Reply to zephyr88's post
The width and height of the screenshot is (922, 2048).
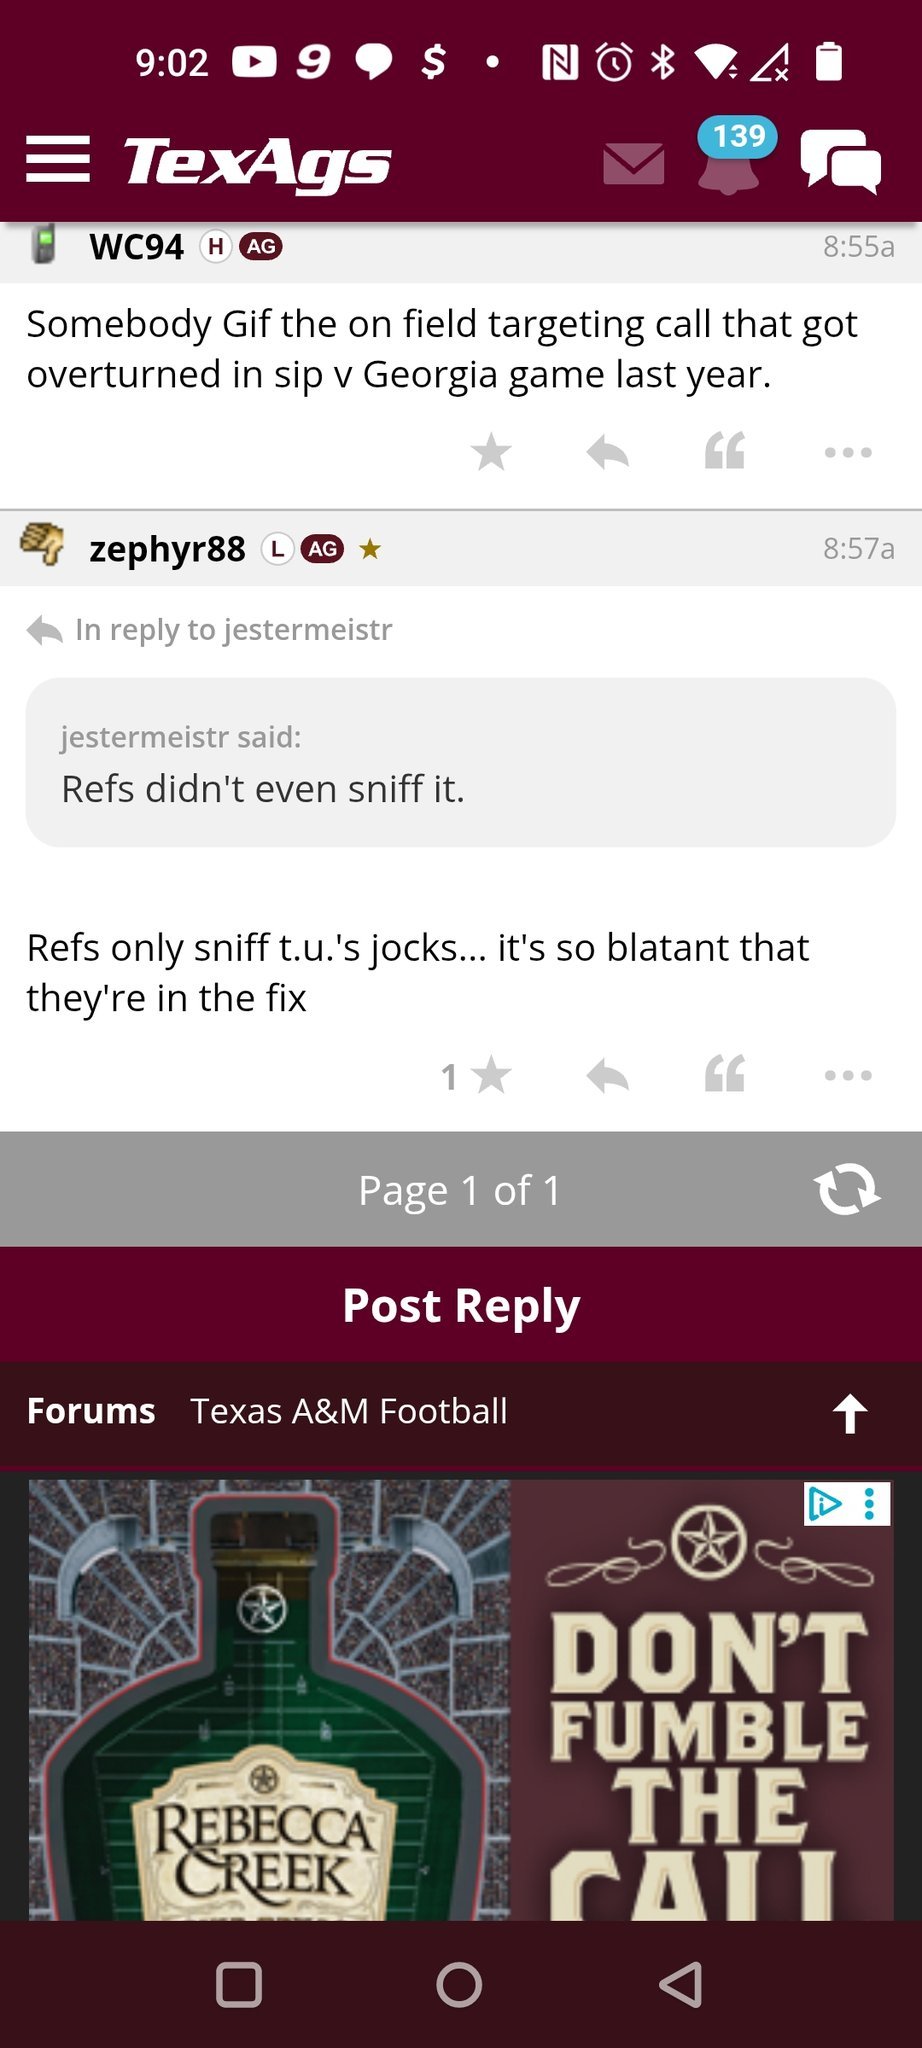coord(607,1076)
